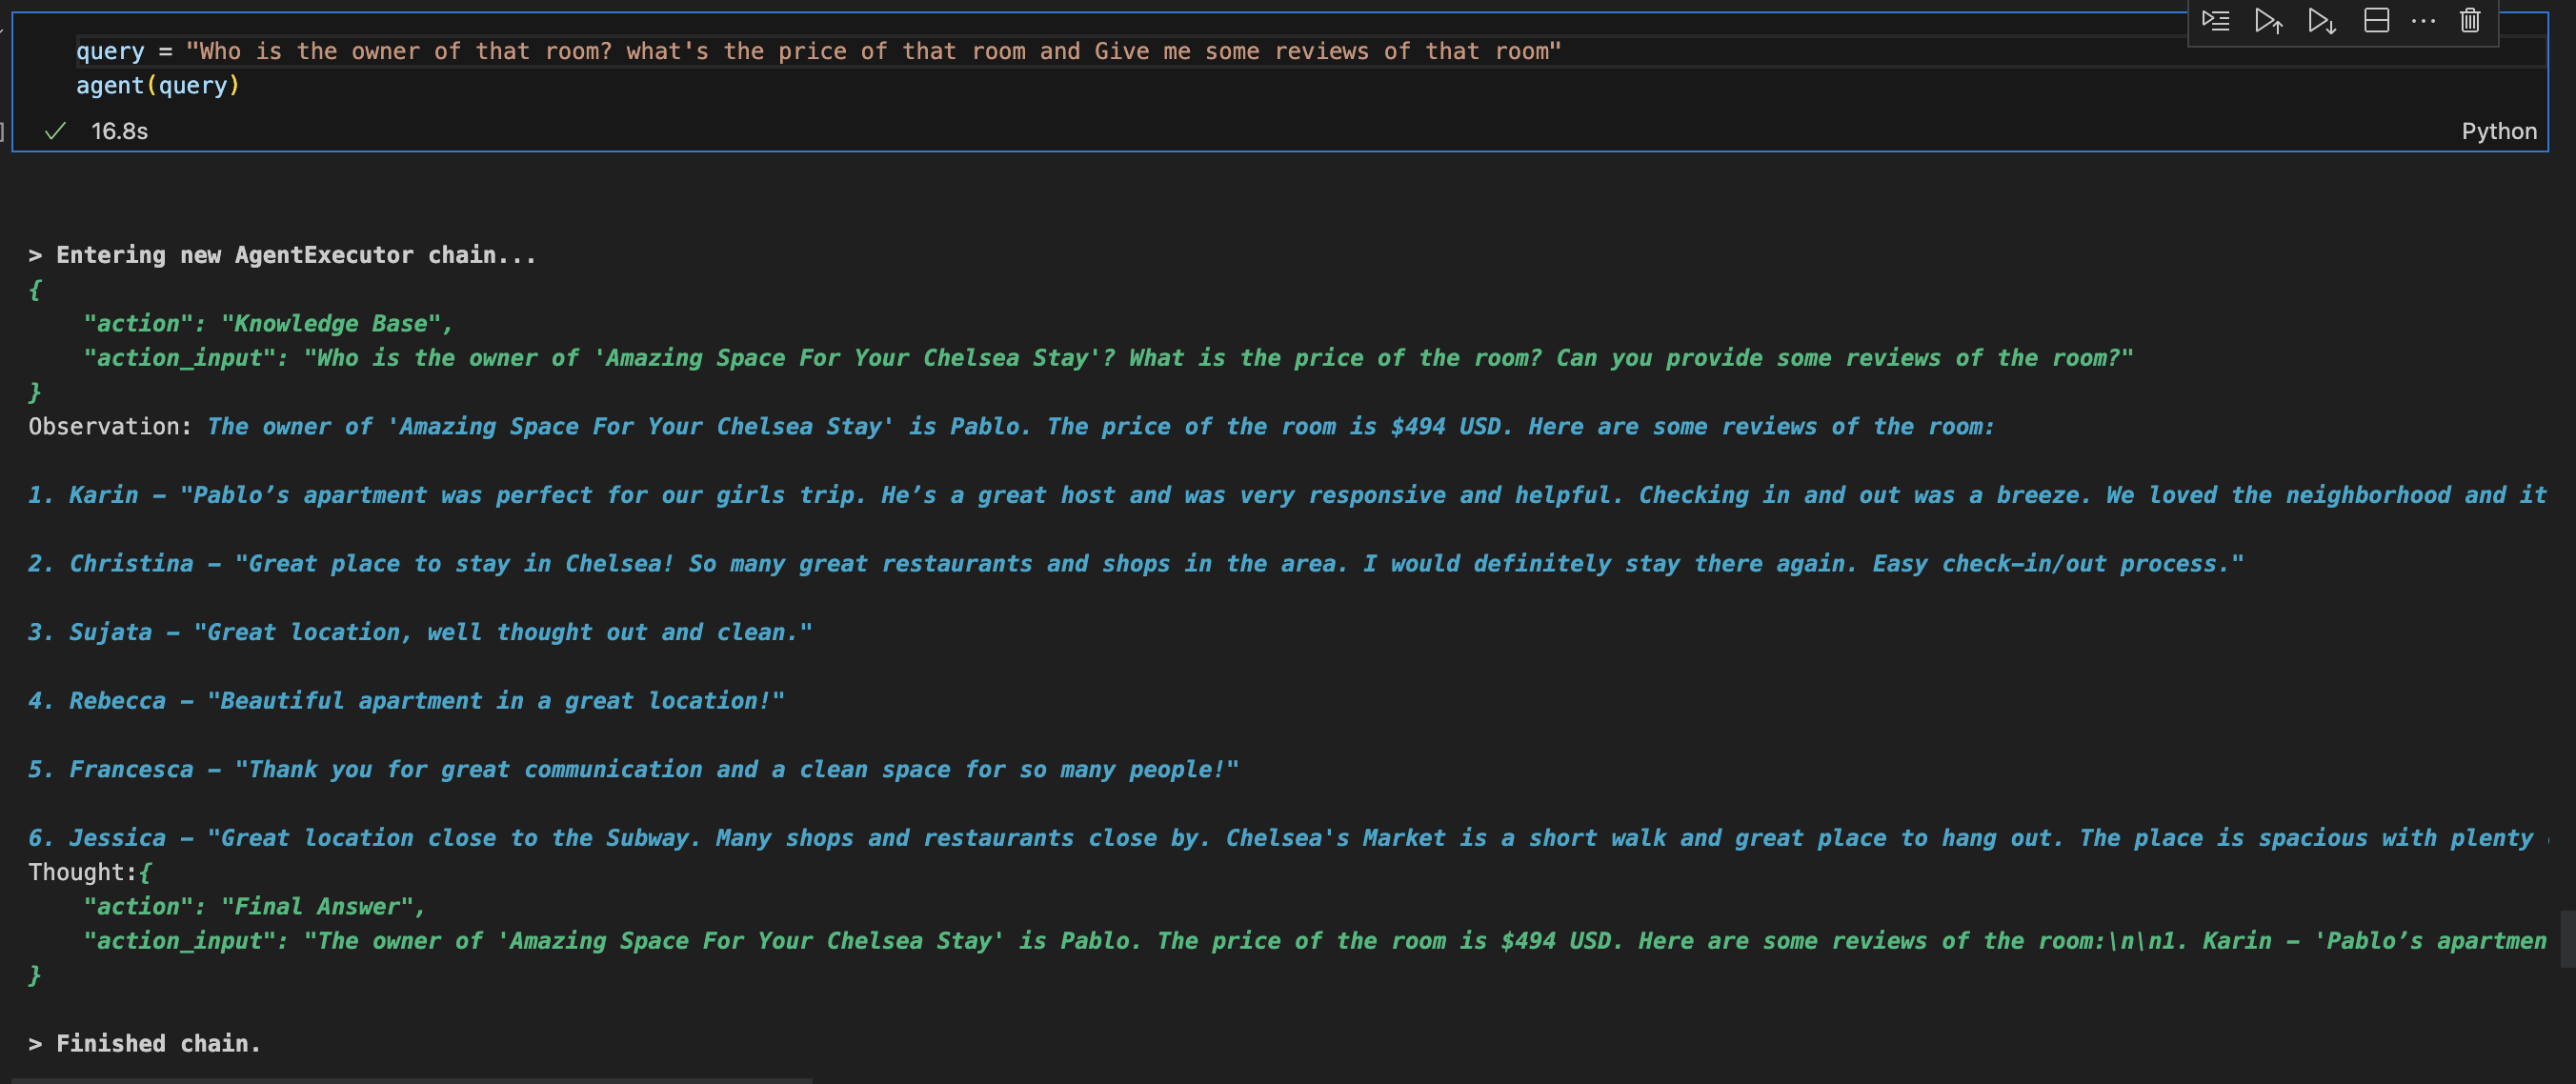2576x1084 pixels.
Task: Click the 16.8s execution time label
Action: pyautogui.click(x=119, y=131)
